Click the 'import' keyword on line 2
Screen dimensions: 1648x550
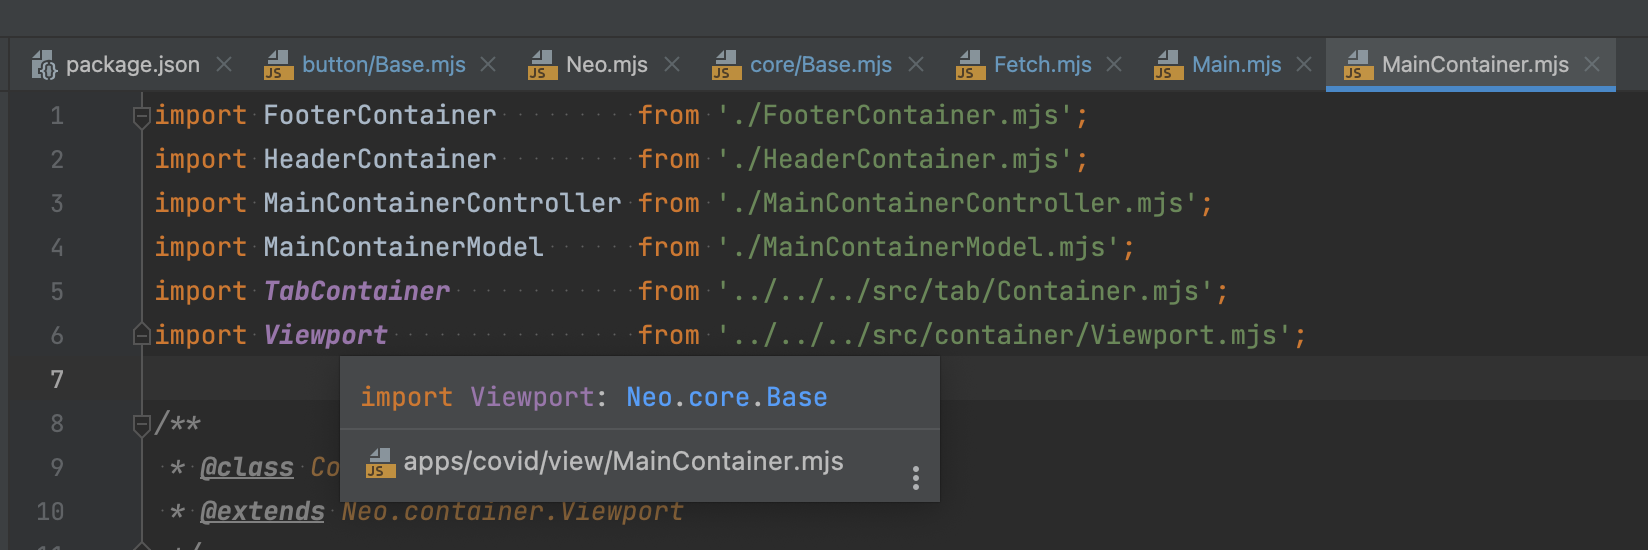tap(201, 159)
